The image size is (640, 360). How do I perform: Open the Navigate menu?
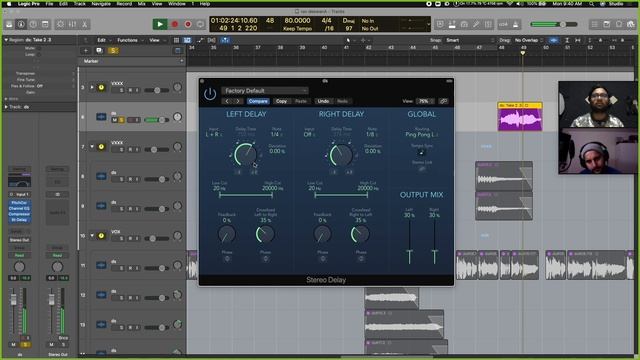[101, 4]
